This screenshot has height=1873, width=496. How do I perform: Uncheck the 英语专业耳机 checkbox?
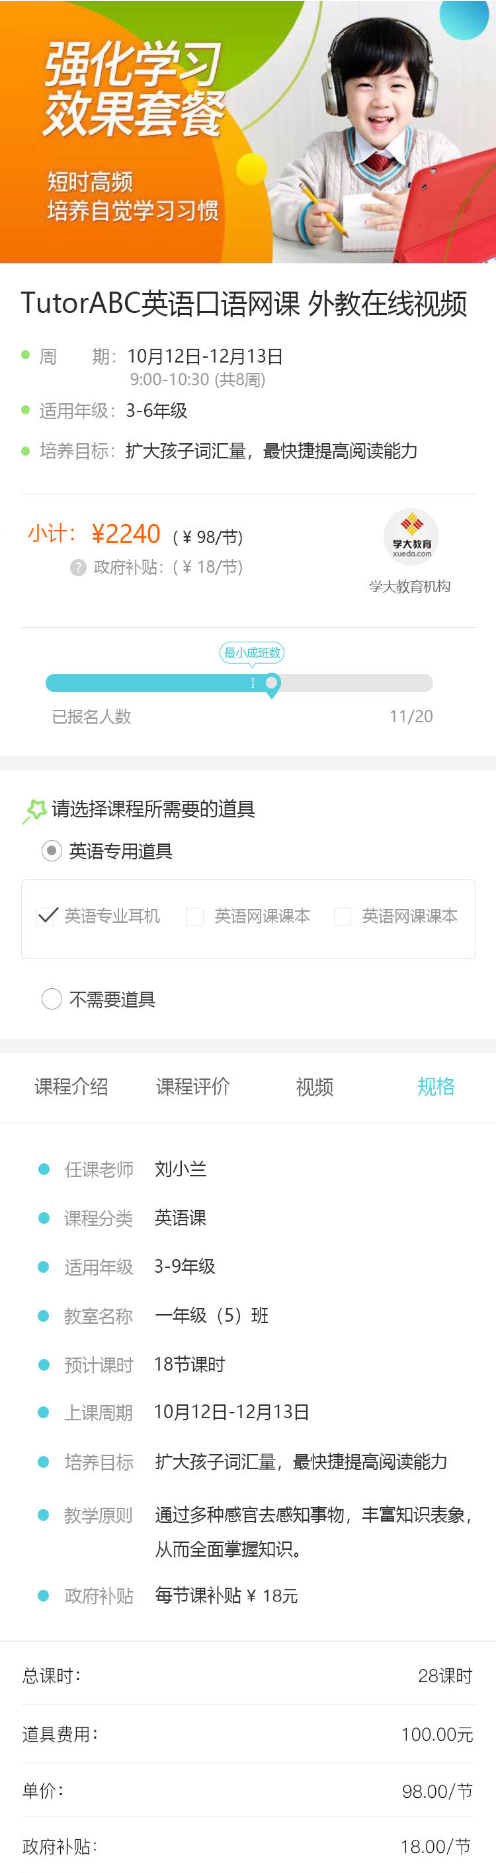(x=46, y=916)
